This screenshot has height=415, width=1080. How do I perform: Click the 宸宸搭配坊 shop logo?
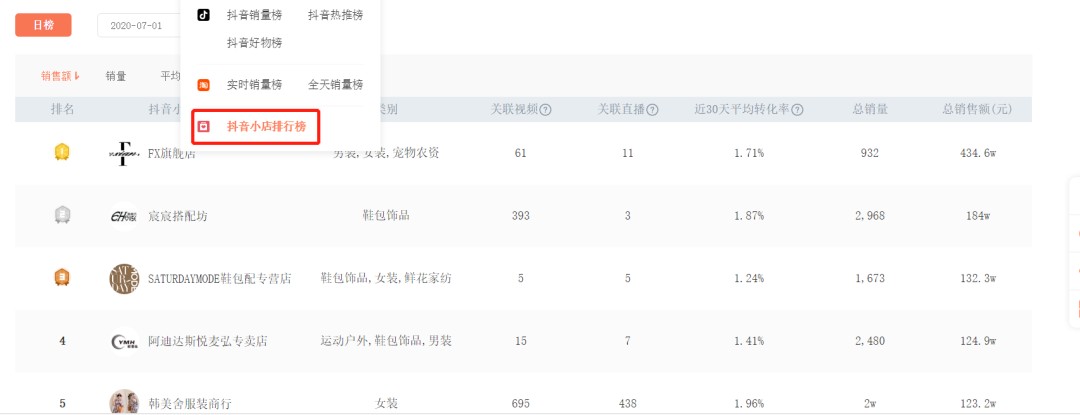[124, 216]
